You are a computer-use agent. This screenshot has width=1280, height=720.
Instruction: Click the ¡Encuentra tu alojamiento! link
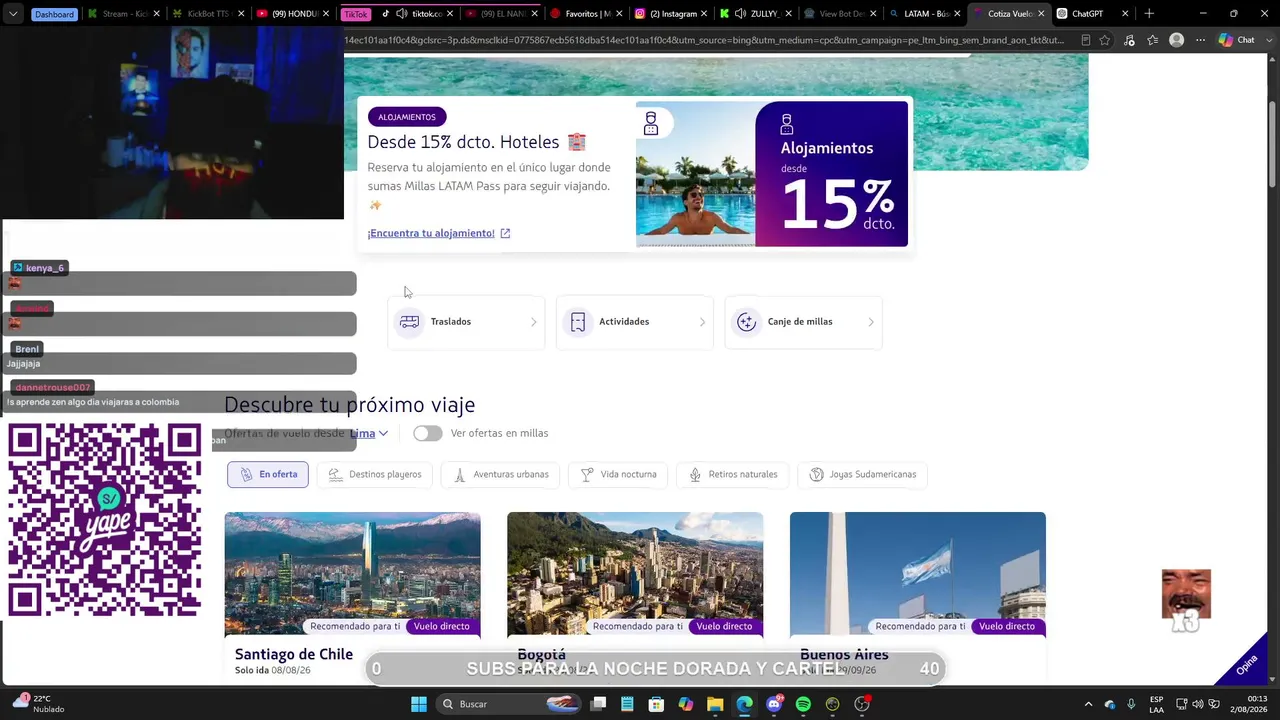[x=439, y=233]
